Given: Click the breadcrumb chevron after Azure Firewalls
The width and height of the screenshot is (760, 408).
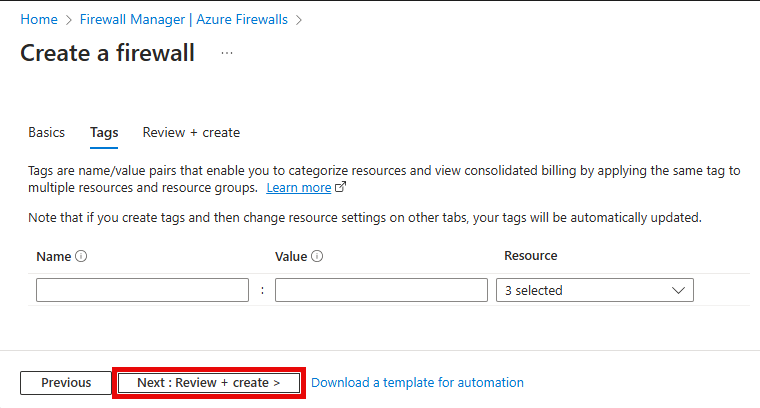Looking at the screenshot, I should (x=299, y=19).
